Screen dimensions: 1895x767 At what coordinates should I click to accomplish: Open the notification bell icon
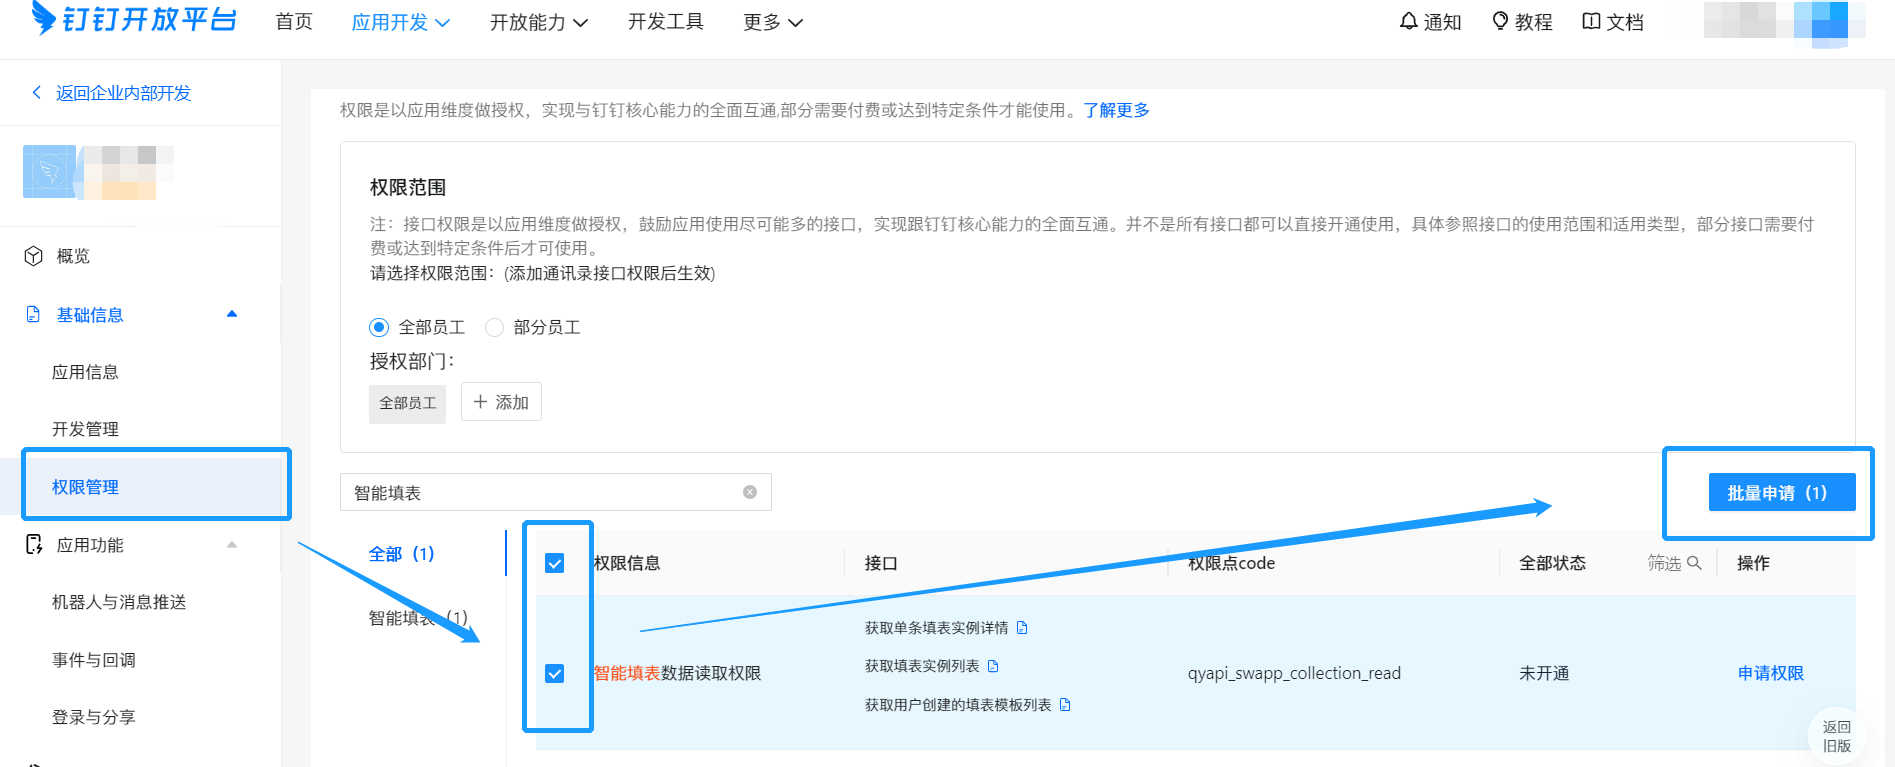coord(1408,21)
